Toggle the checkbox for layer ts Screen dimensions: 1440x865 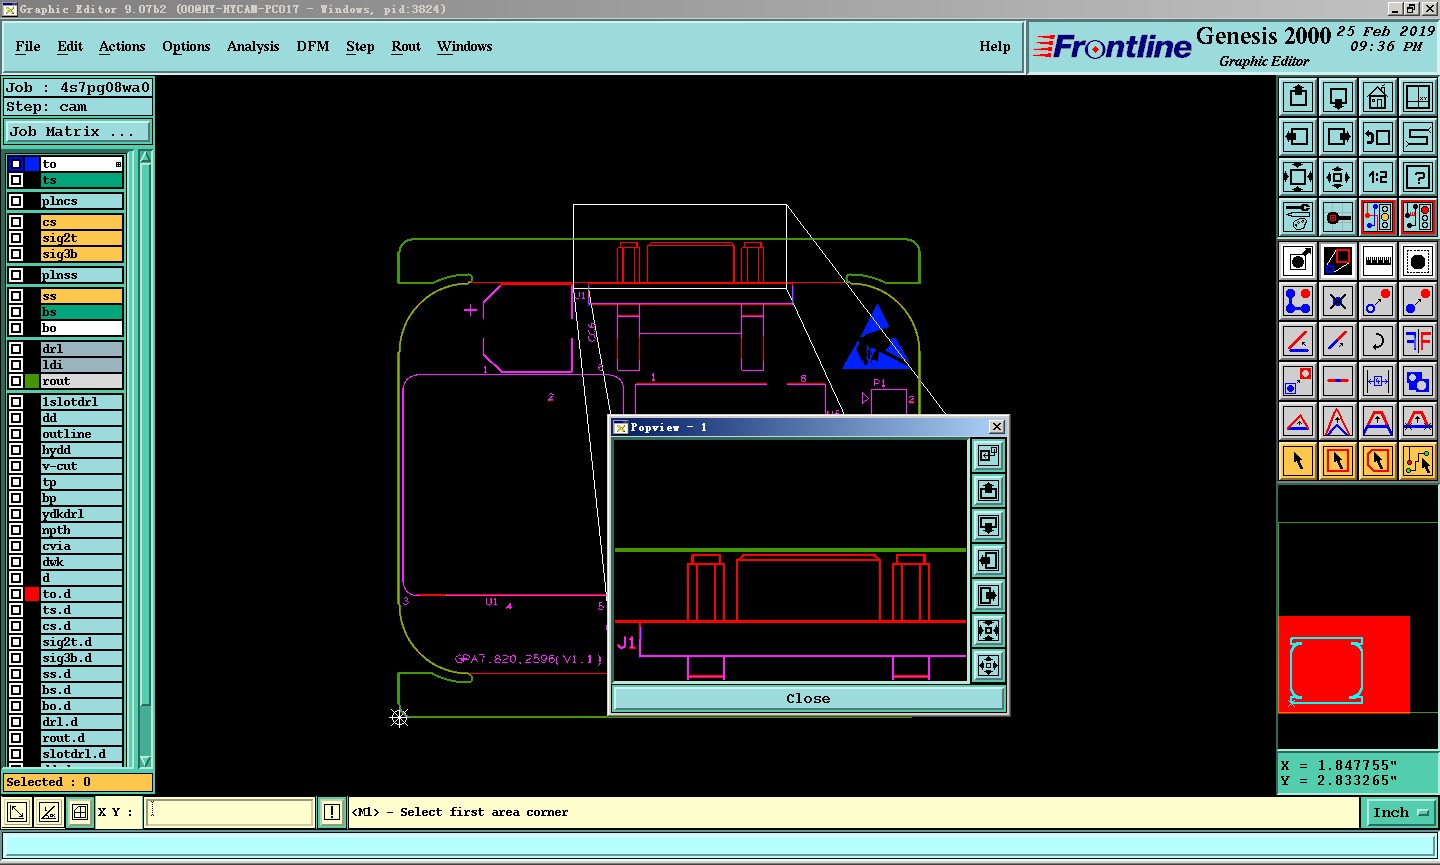pyautogui.click(x=16, y=180)
